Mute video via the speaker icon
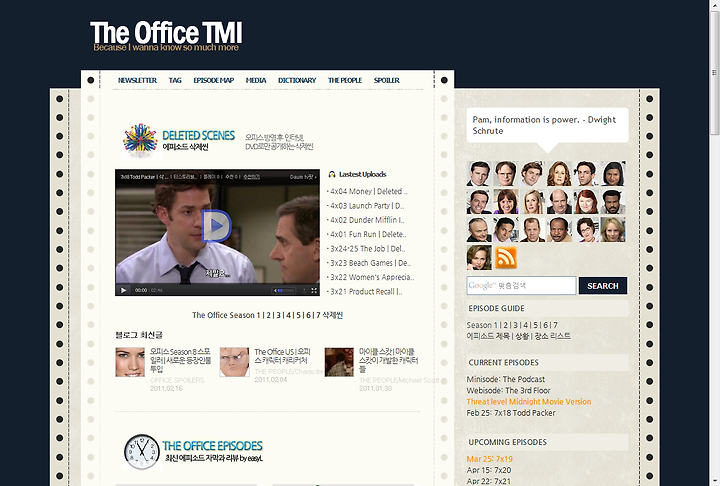 pyautogui.click(x=275, y=290)
